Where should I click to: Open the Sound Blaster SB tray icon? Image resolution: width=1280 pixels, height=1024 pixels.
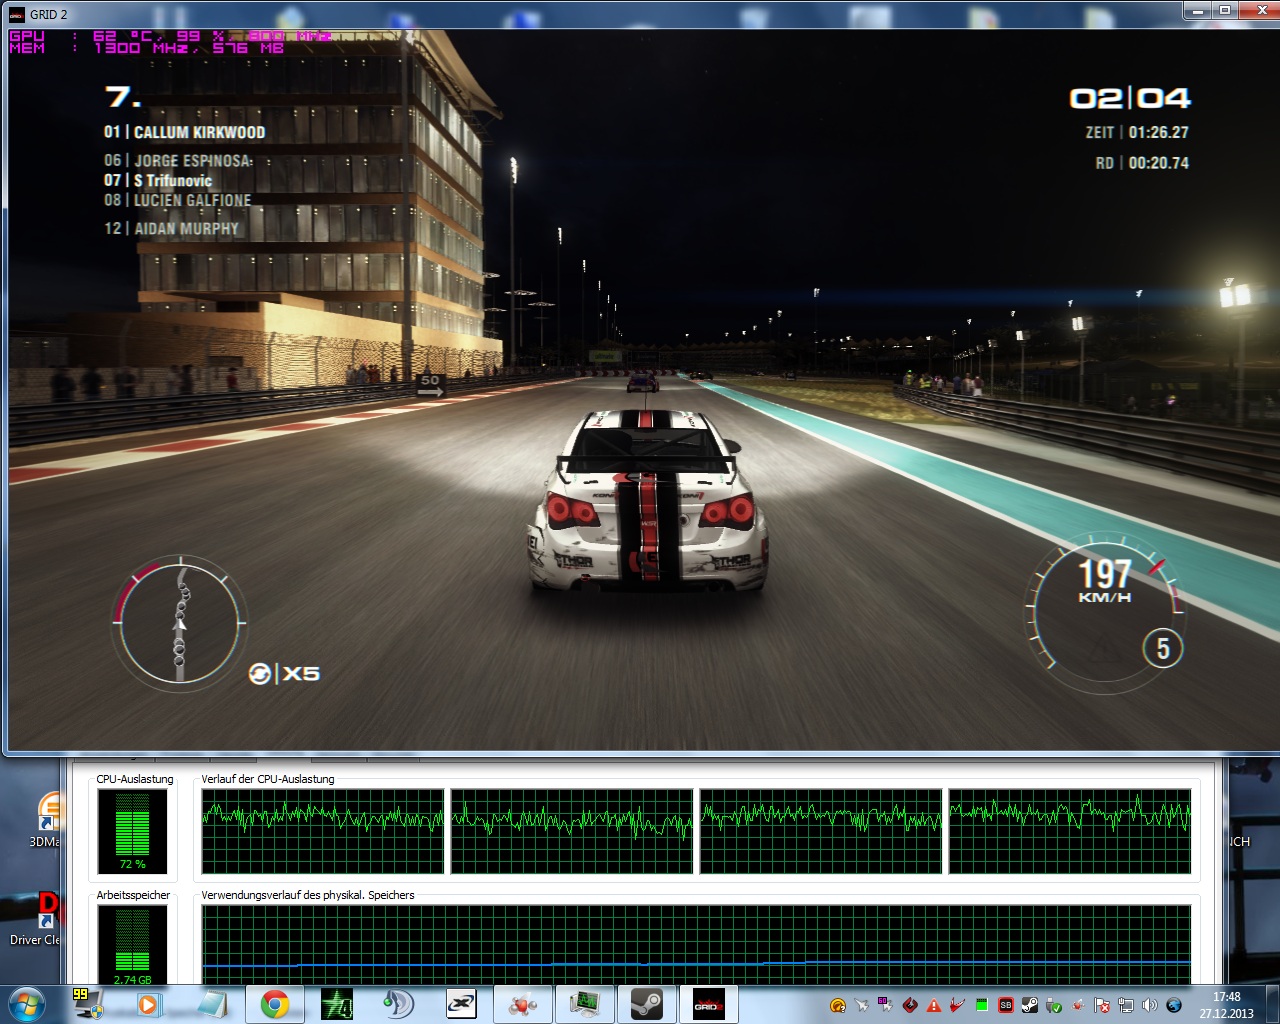click(x=1006, y=1006)
